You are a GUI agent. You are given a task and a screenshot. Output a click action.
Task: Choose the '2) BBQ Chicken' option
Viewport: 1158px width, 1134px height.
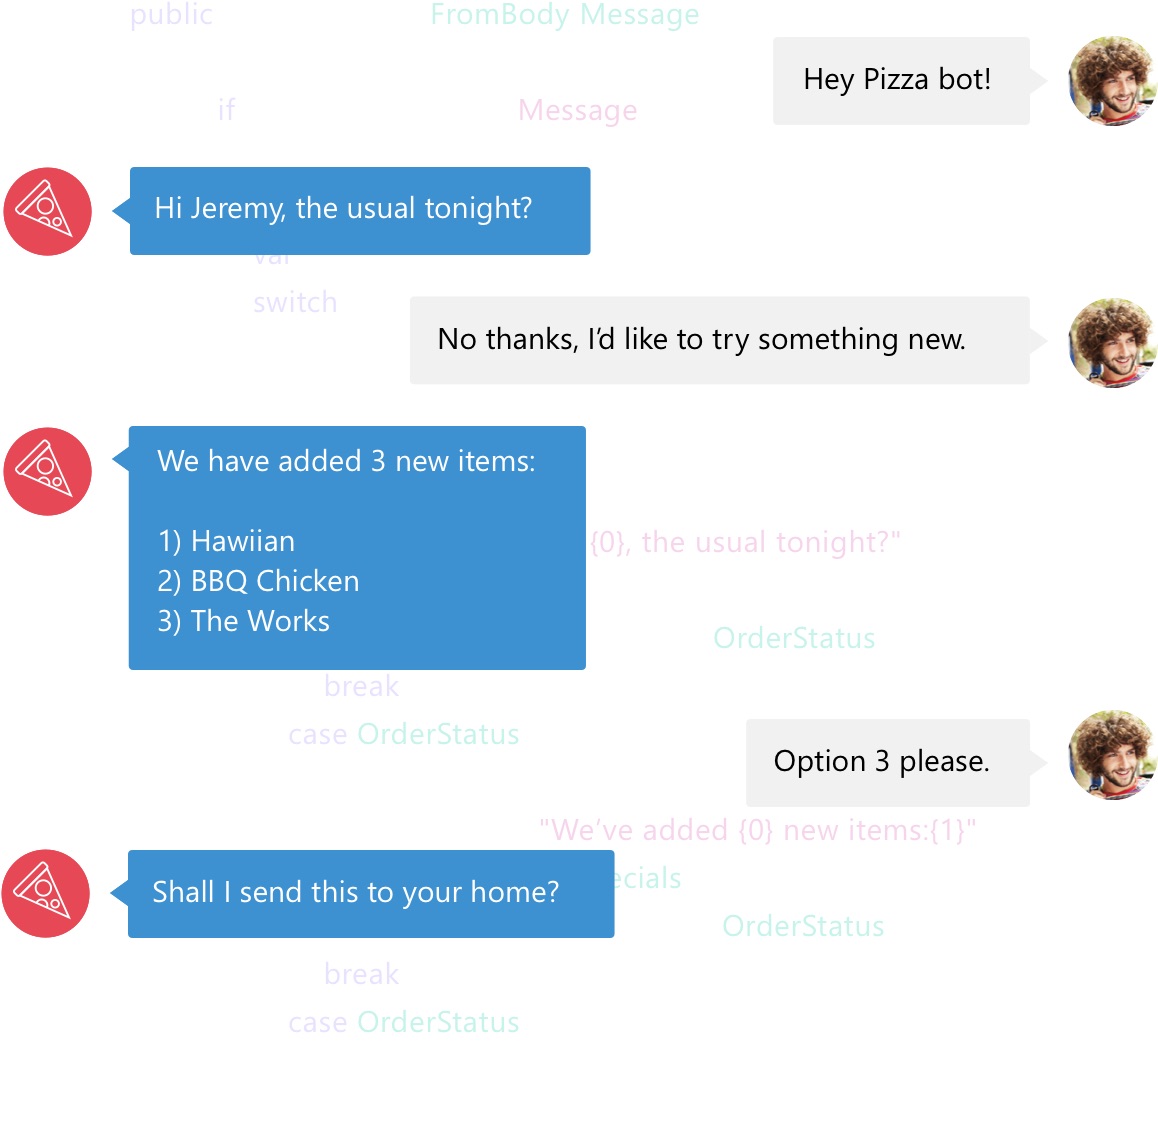coord(258,581)
